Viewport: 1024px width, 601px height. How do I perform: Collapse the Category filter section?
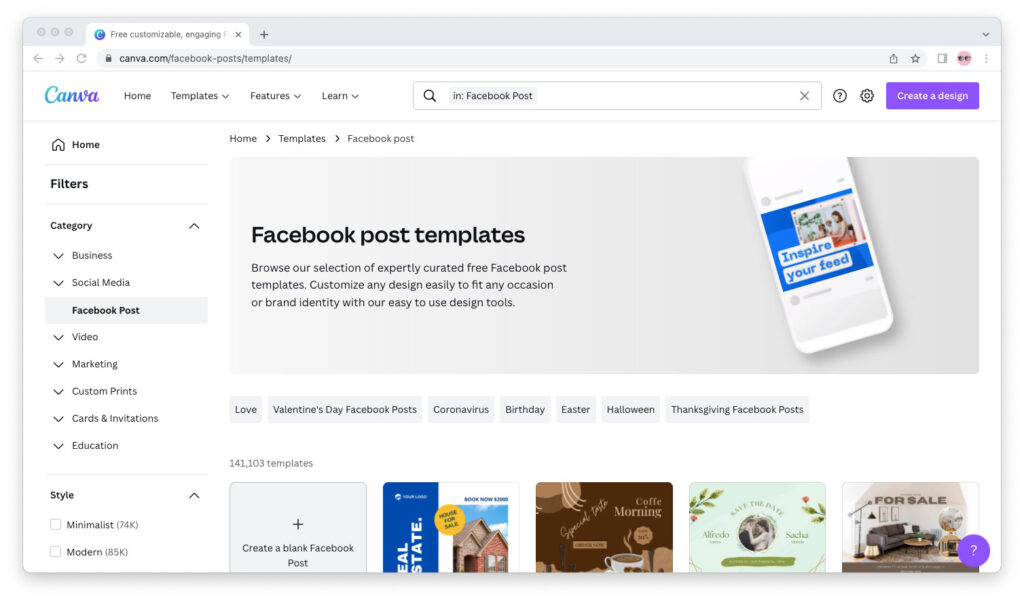(194, 225)
